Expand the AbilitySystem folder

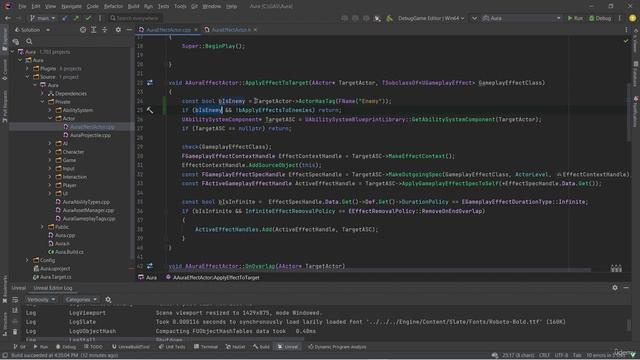(50, 110)
